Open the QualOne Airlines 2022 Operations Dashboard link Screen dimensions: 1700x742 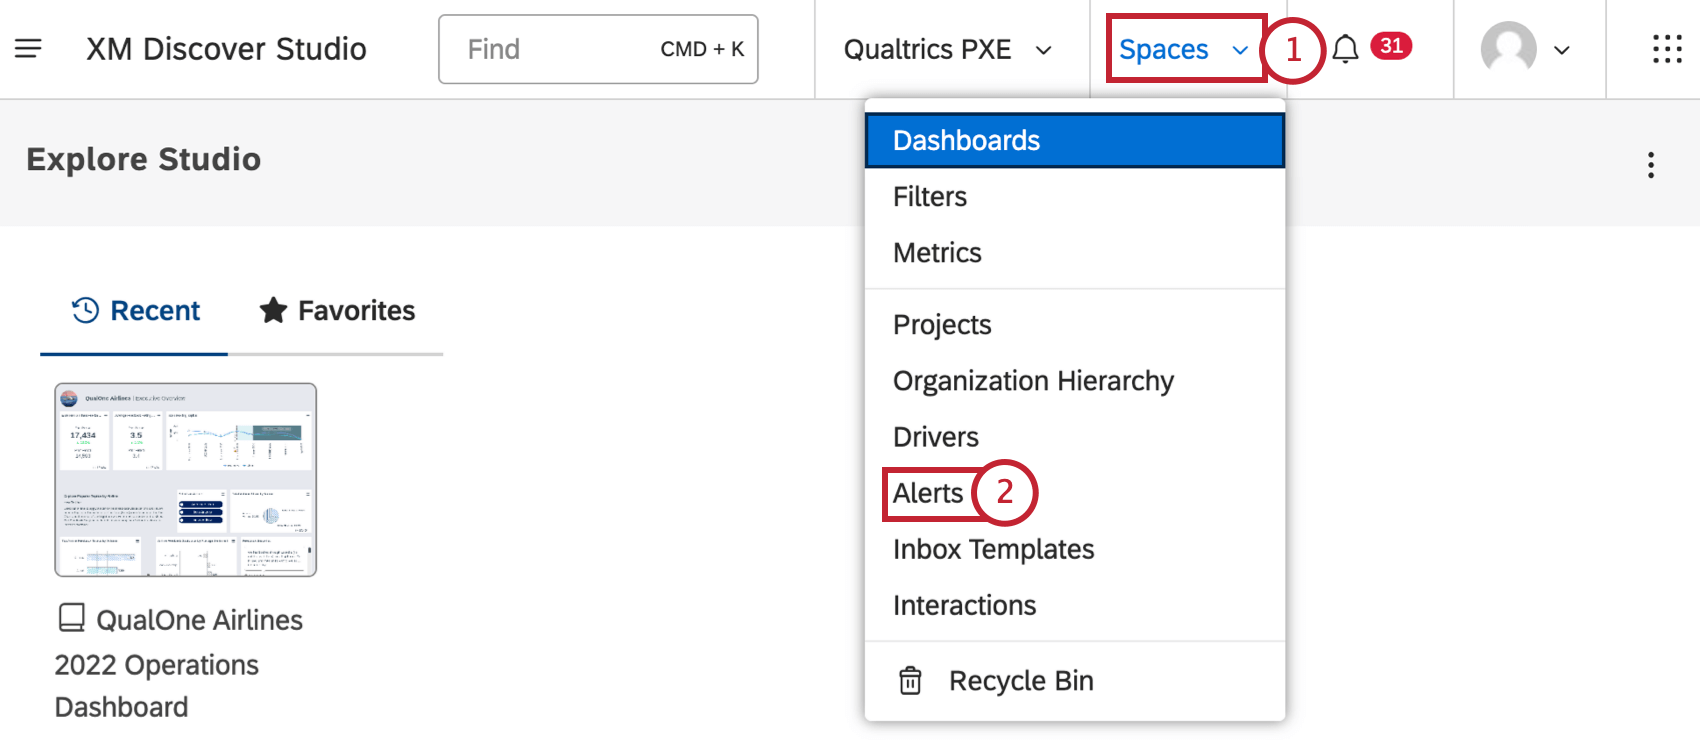pos(179,664)
